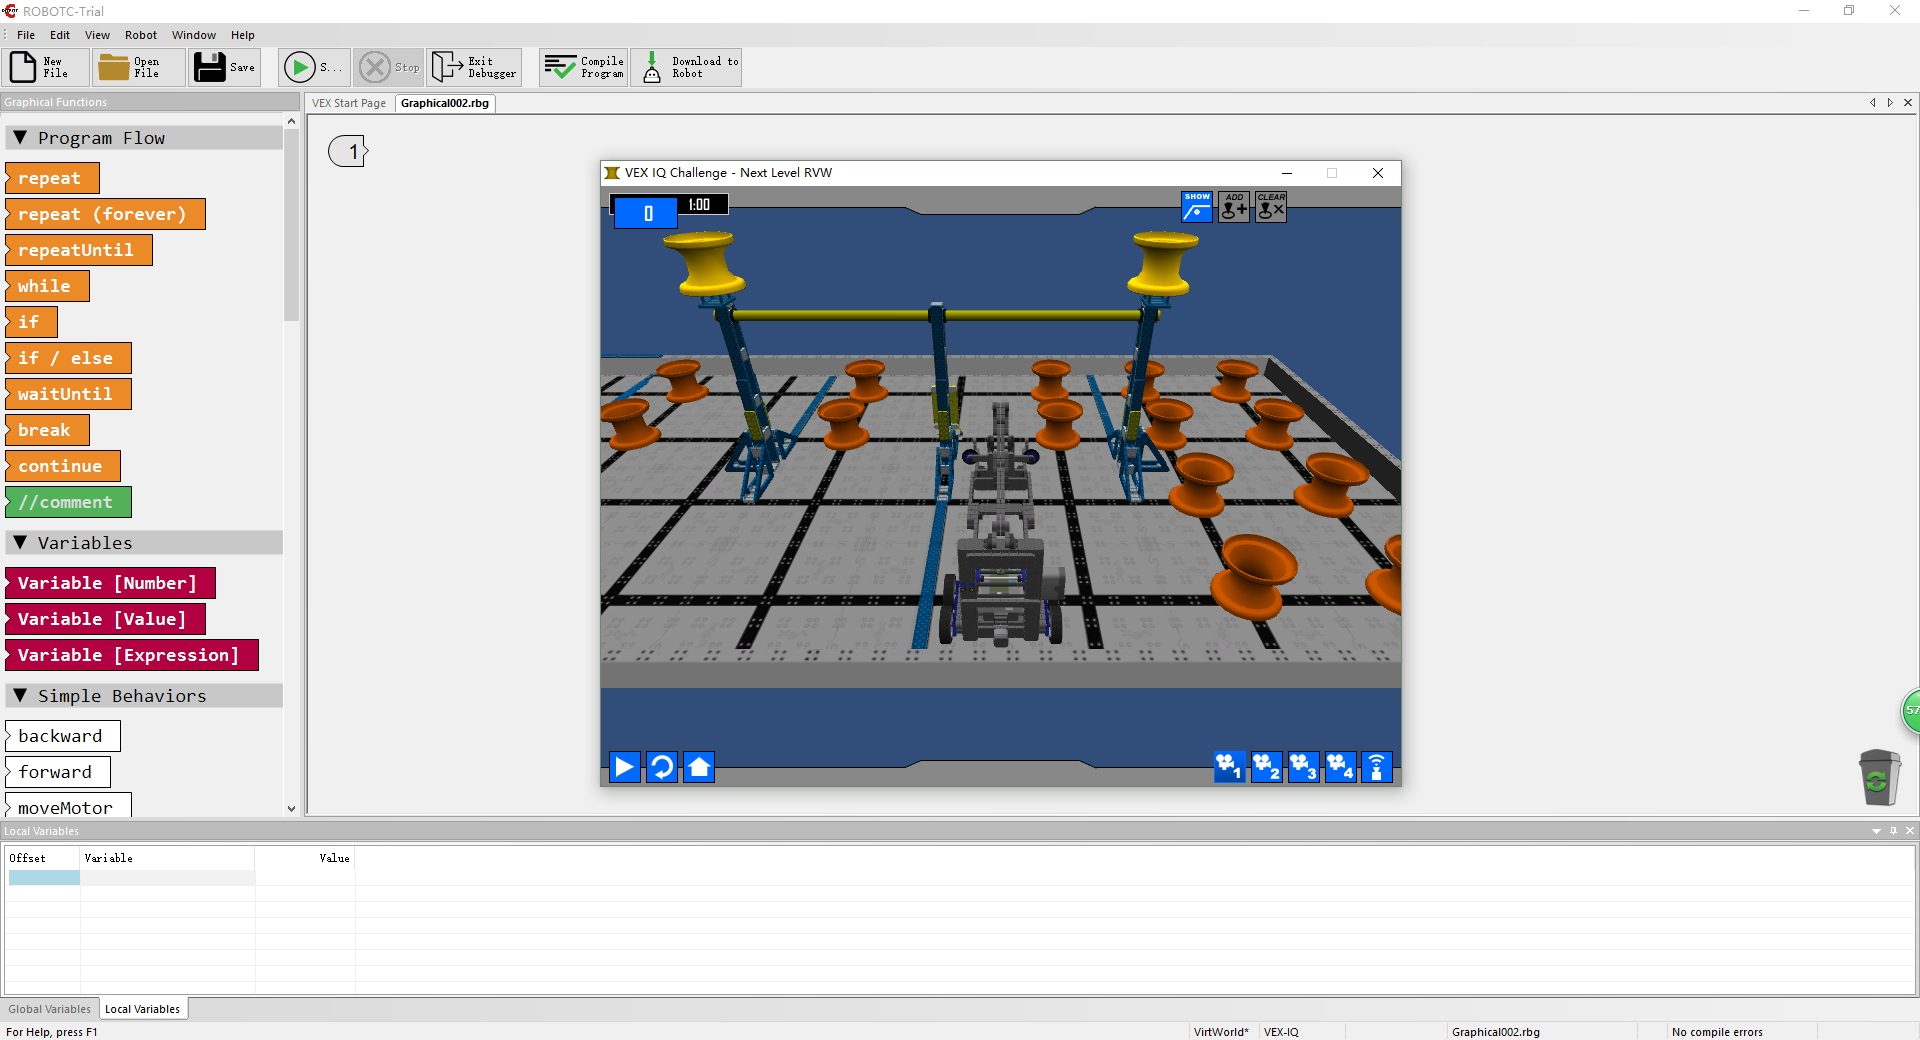Select the repeat (forever) block
Viewport: 1920px width, 1040px height.
pyautogui.click(x=105, y=214)
